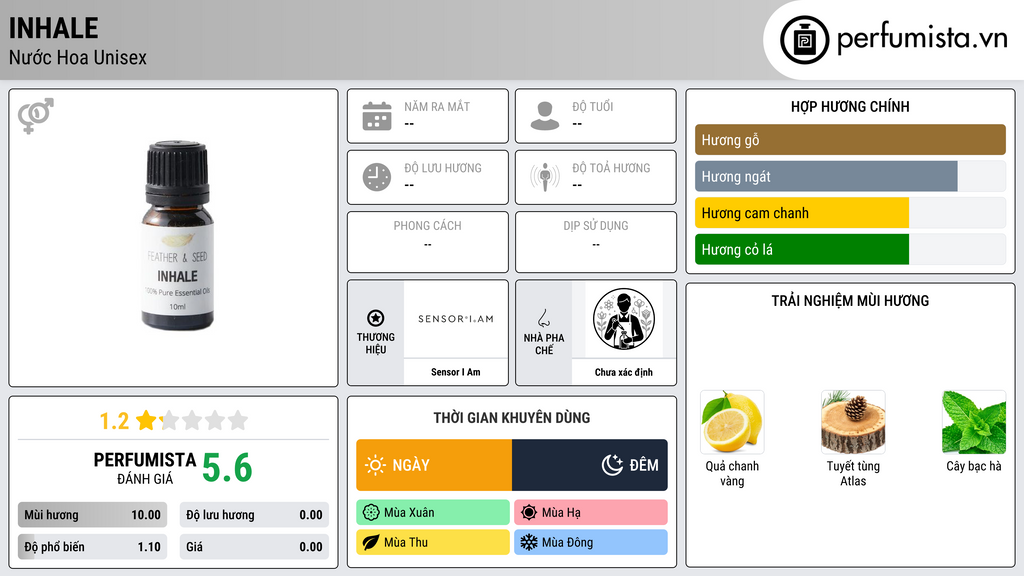Viewport: 1024px width, 576px height.
Task: Click the sun icon next to Mùa Hạ
Action: click(529, 513)
